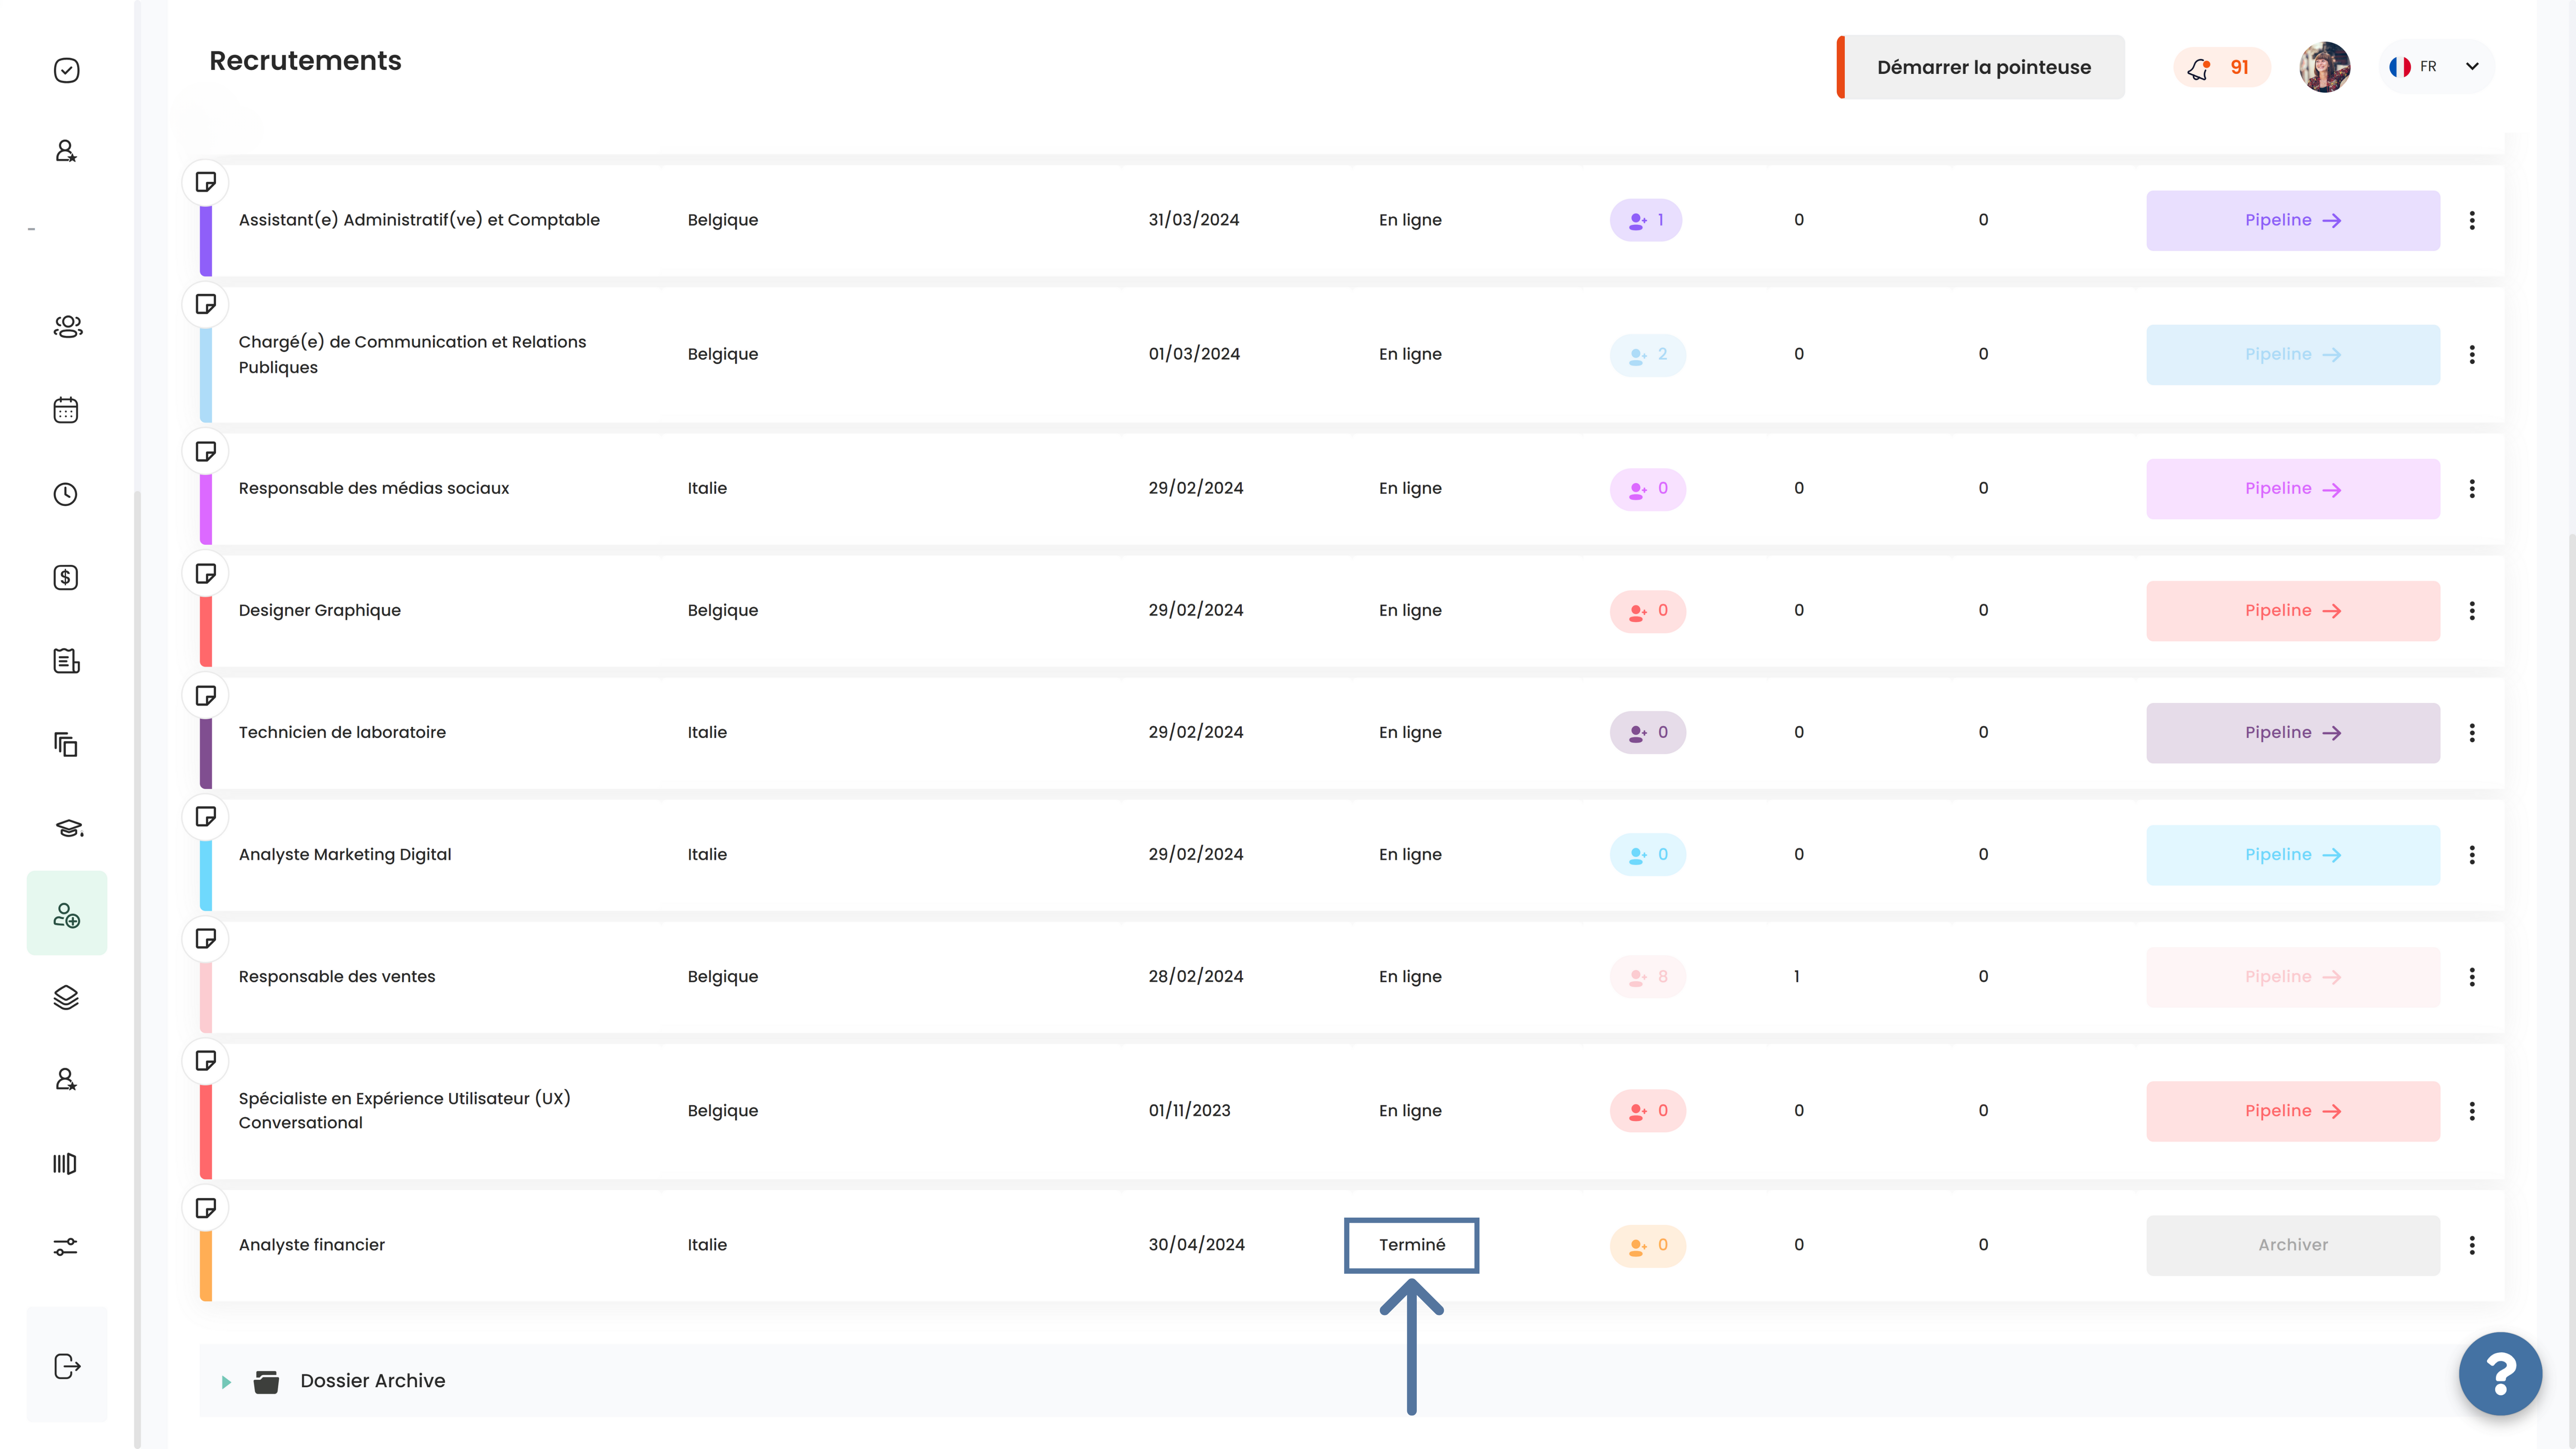
Task: Open the top starred user profile icon in sidebar
Action: point(66,151)
